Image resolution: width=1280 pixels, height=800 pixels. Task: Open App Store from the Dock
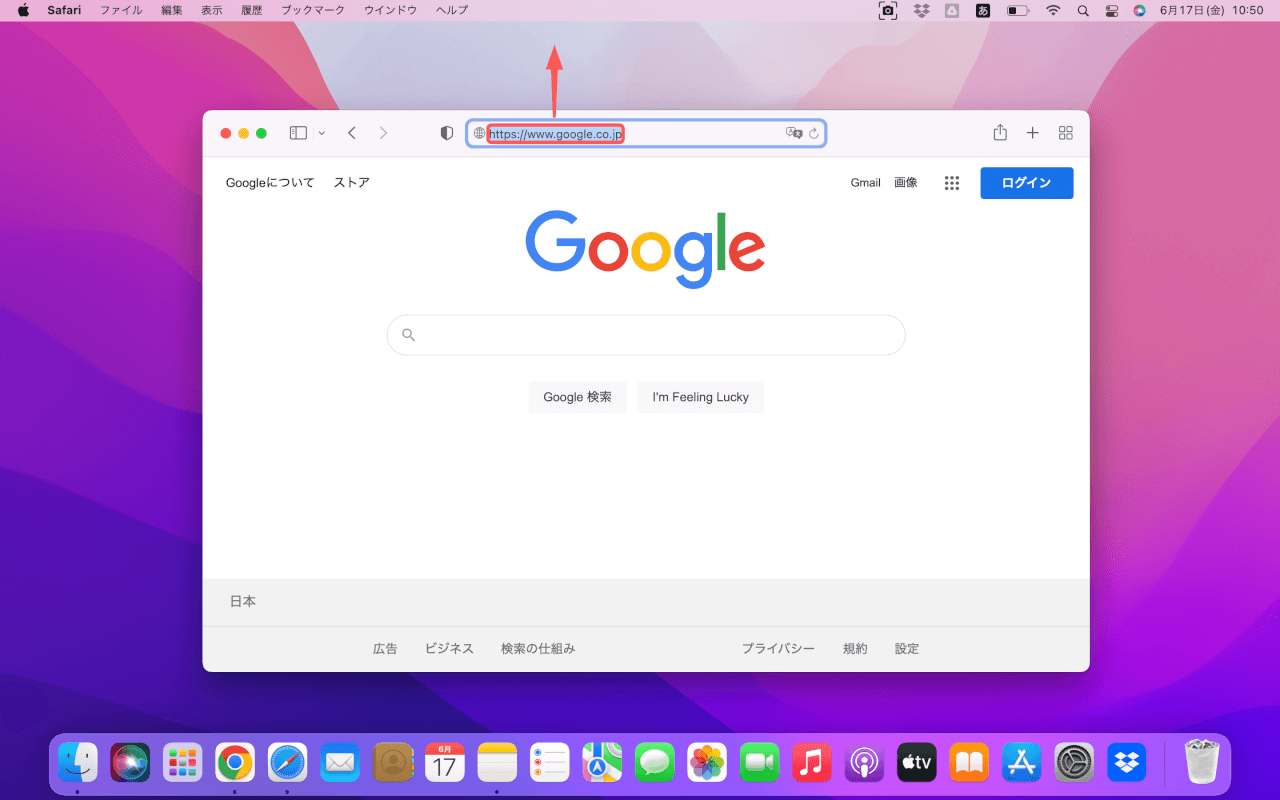(x=1022, y=762)
